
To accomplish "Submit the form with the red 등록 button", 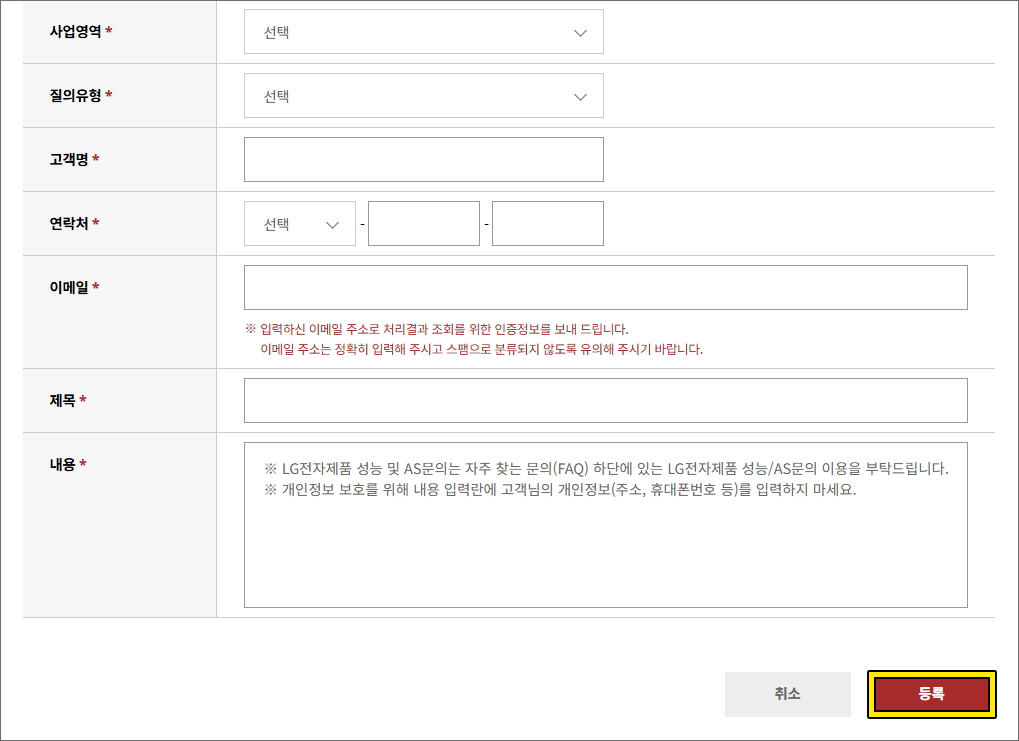I will (x=931, y=694).
